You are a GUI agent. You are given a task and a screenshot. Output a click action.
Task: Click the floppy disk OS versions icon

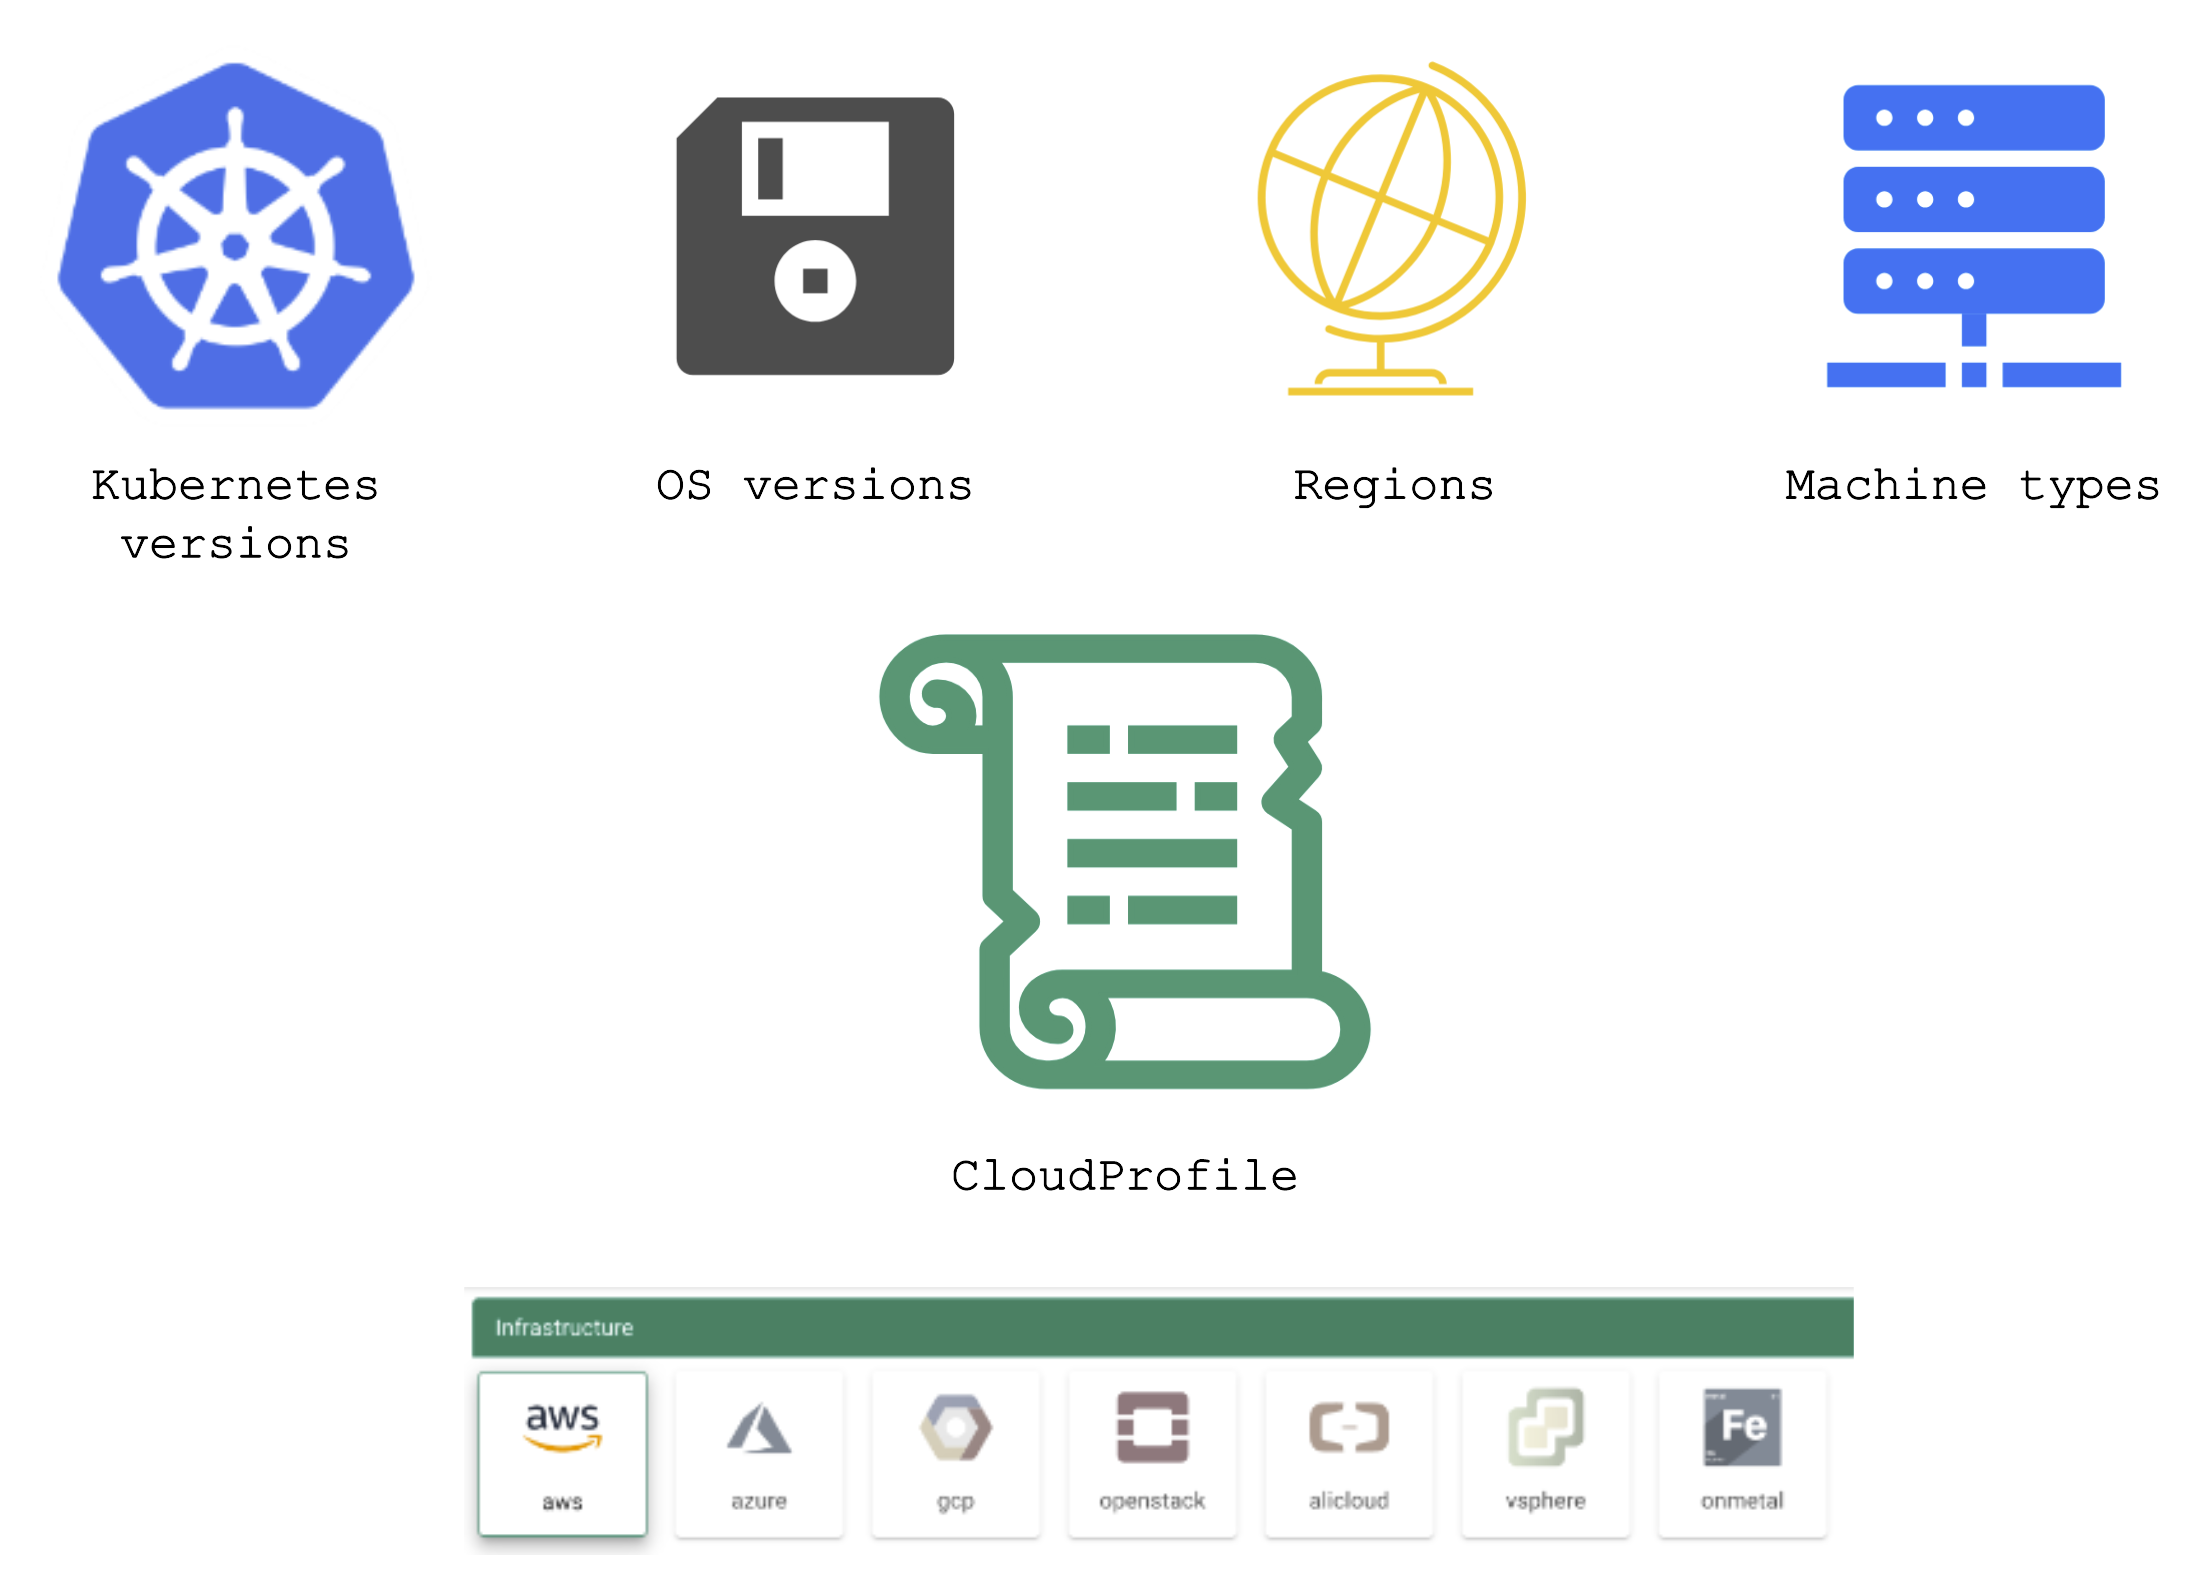click(x=815, y=237)
